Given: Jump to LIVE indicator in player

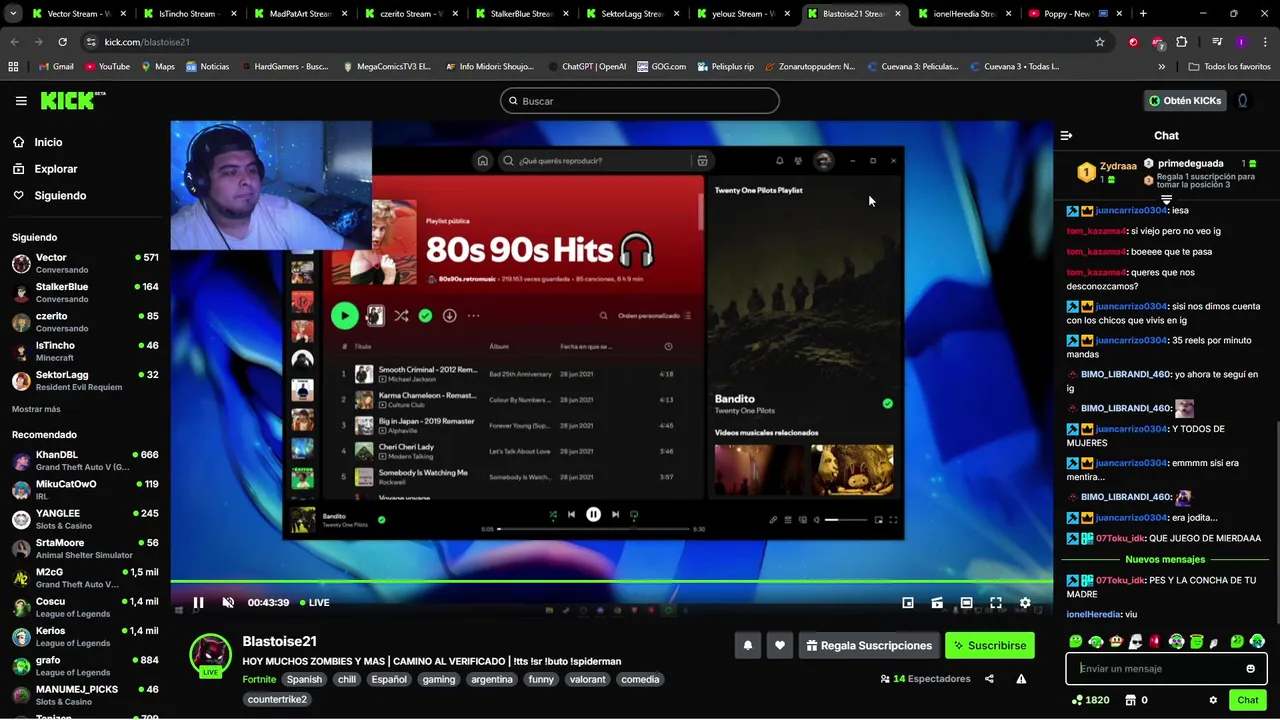Looking at the screenshot, I should tap(313, 603).
